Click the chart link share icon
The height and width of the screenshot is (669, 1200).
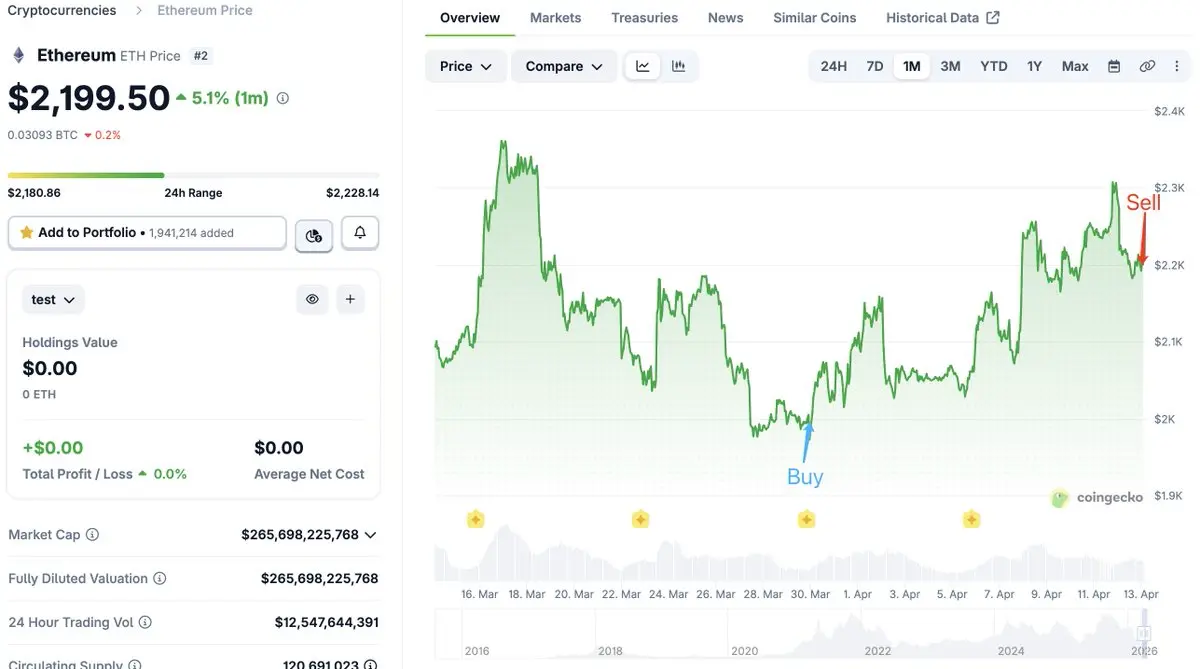(x=1147, y=66)
